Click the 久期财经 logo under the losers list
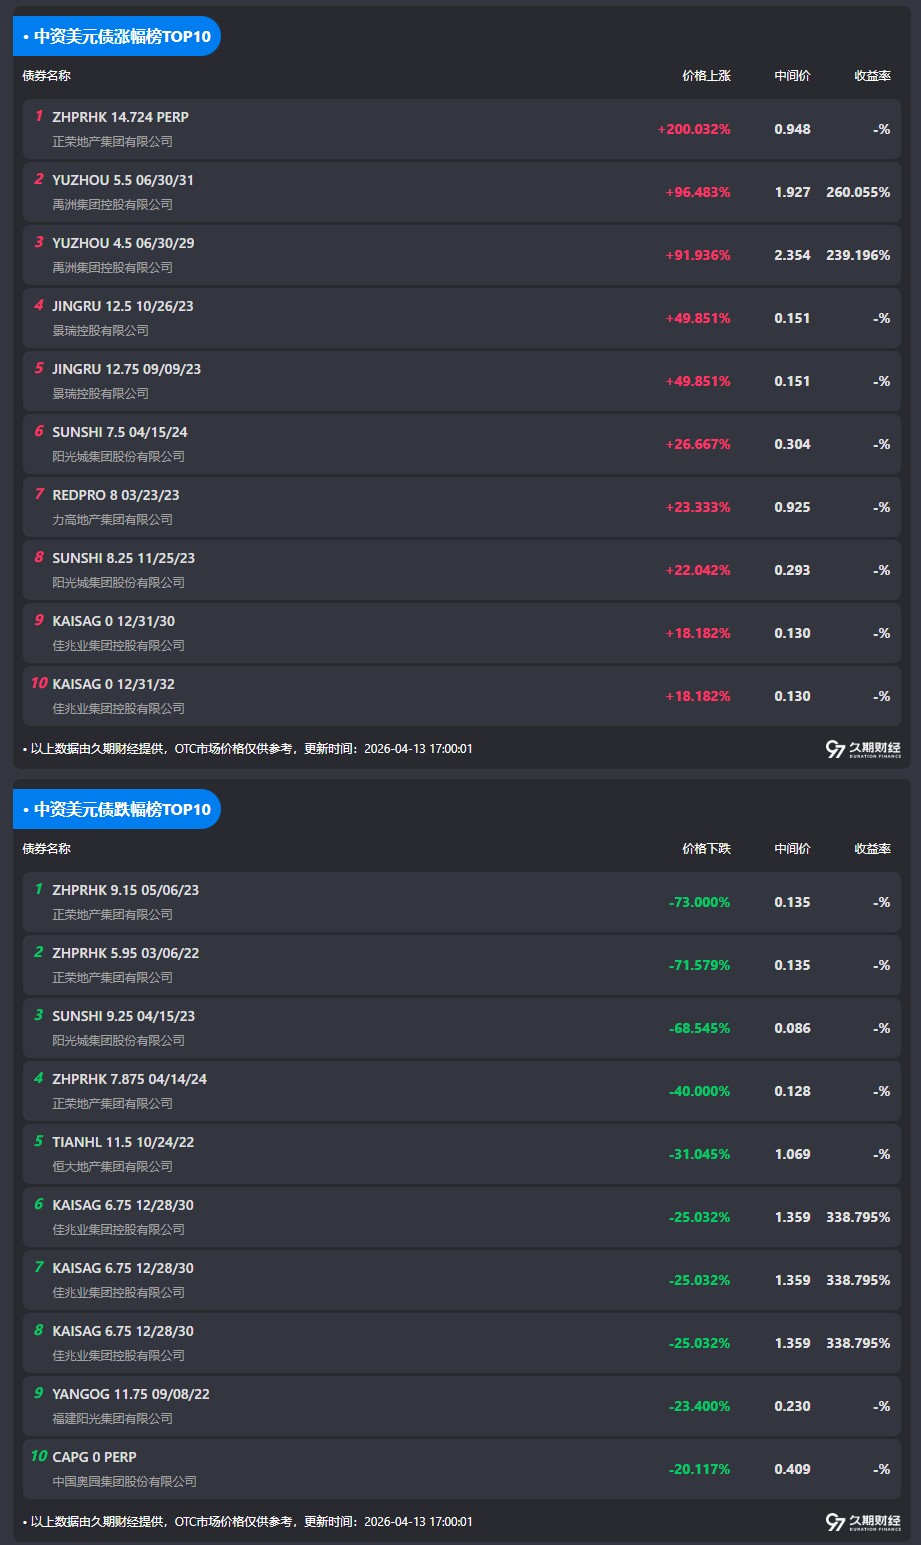This screenshot has height=1545, width=921. point(863,1522)
